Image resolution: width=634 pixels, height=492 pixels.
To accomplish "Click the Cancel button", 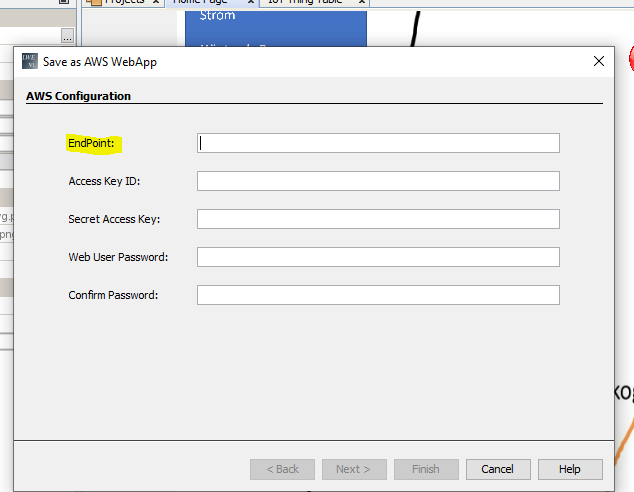I will point(498,469).
